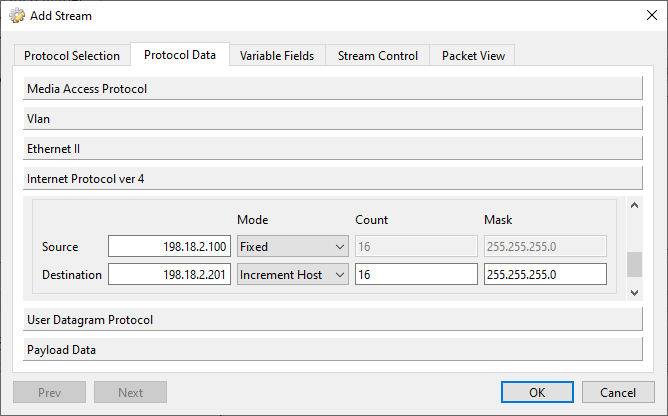Click the Count column header
The height and width of the screenshot is (416, 668).
coord(371,220)
